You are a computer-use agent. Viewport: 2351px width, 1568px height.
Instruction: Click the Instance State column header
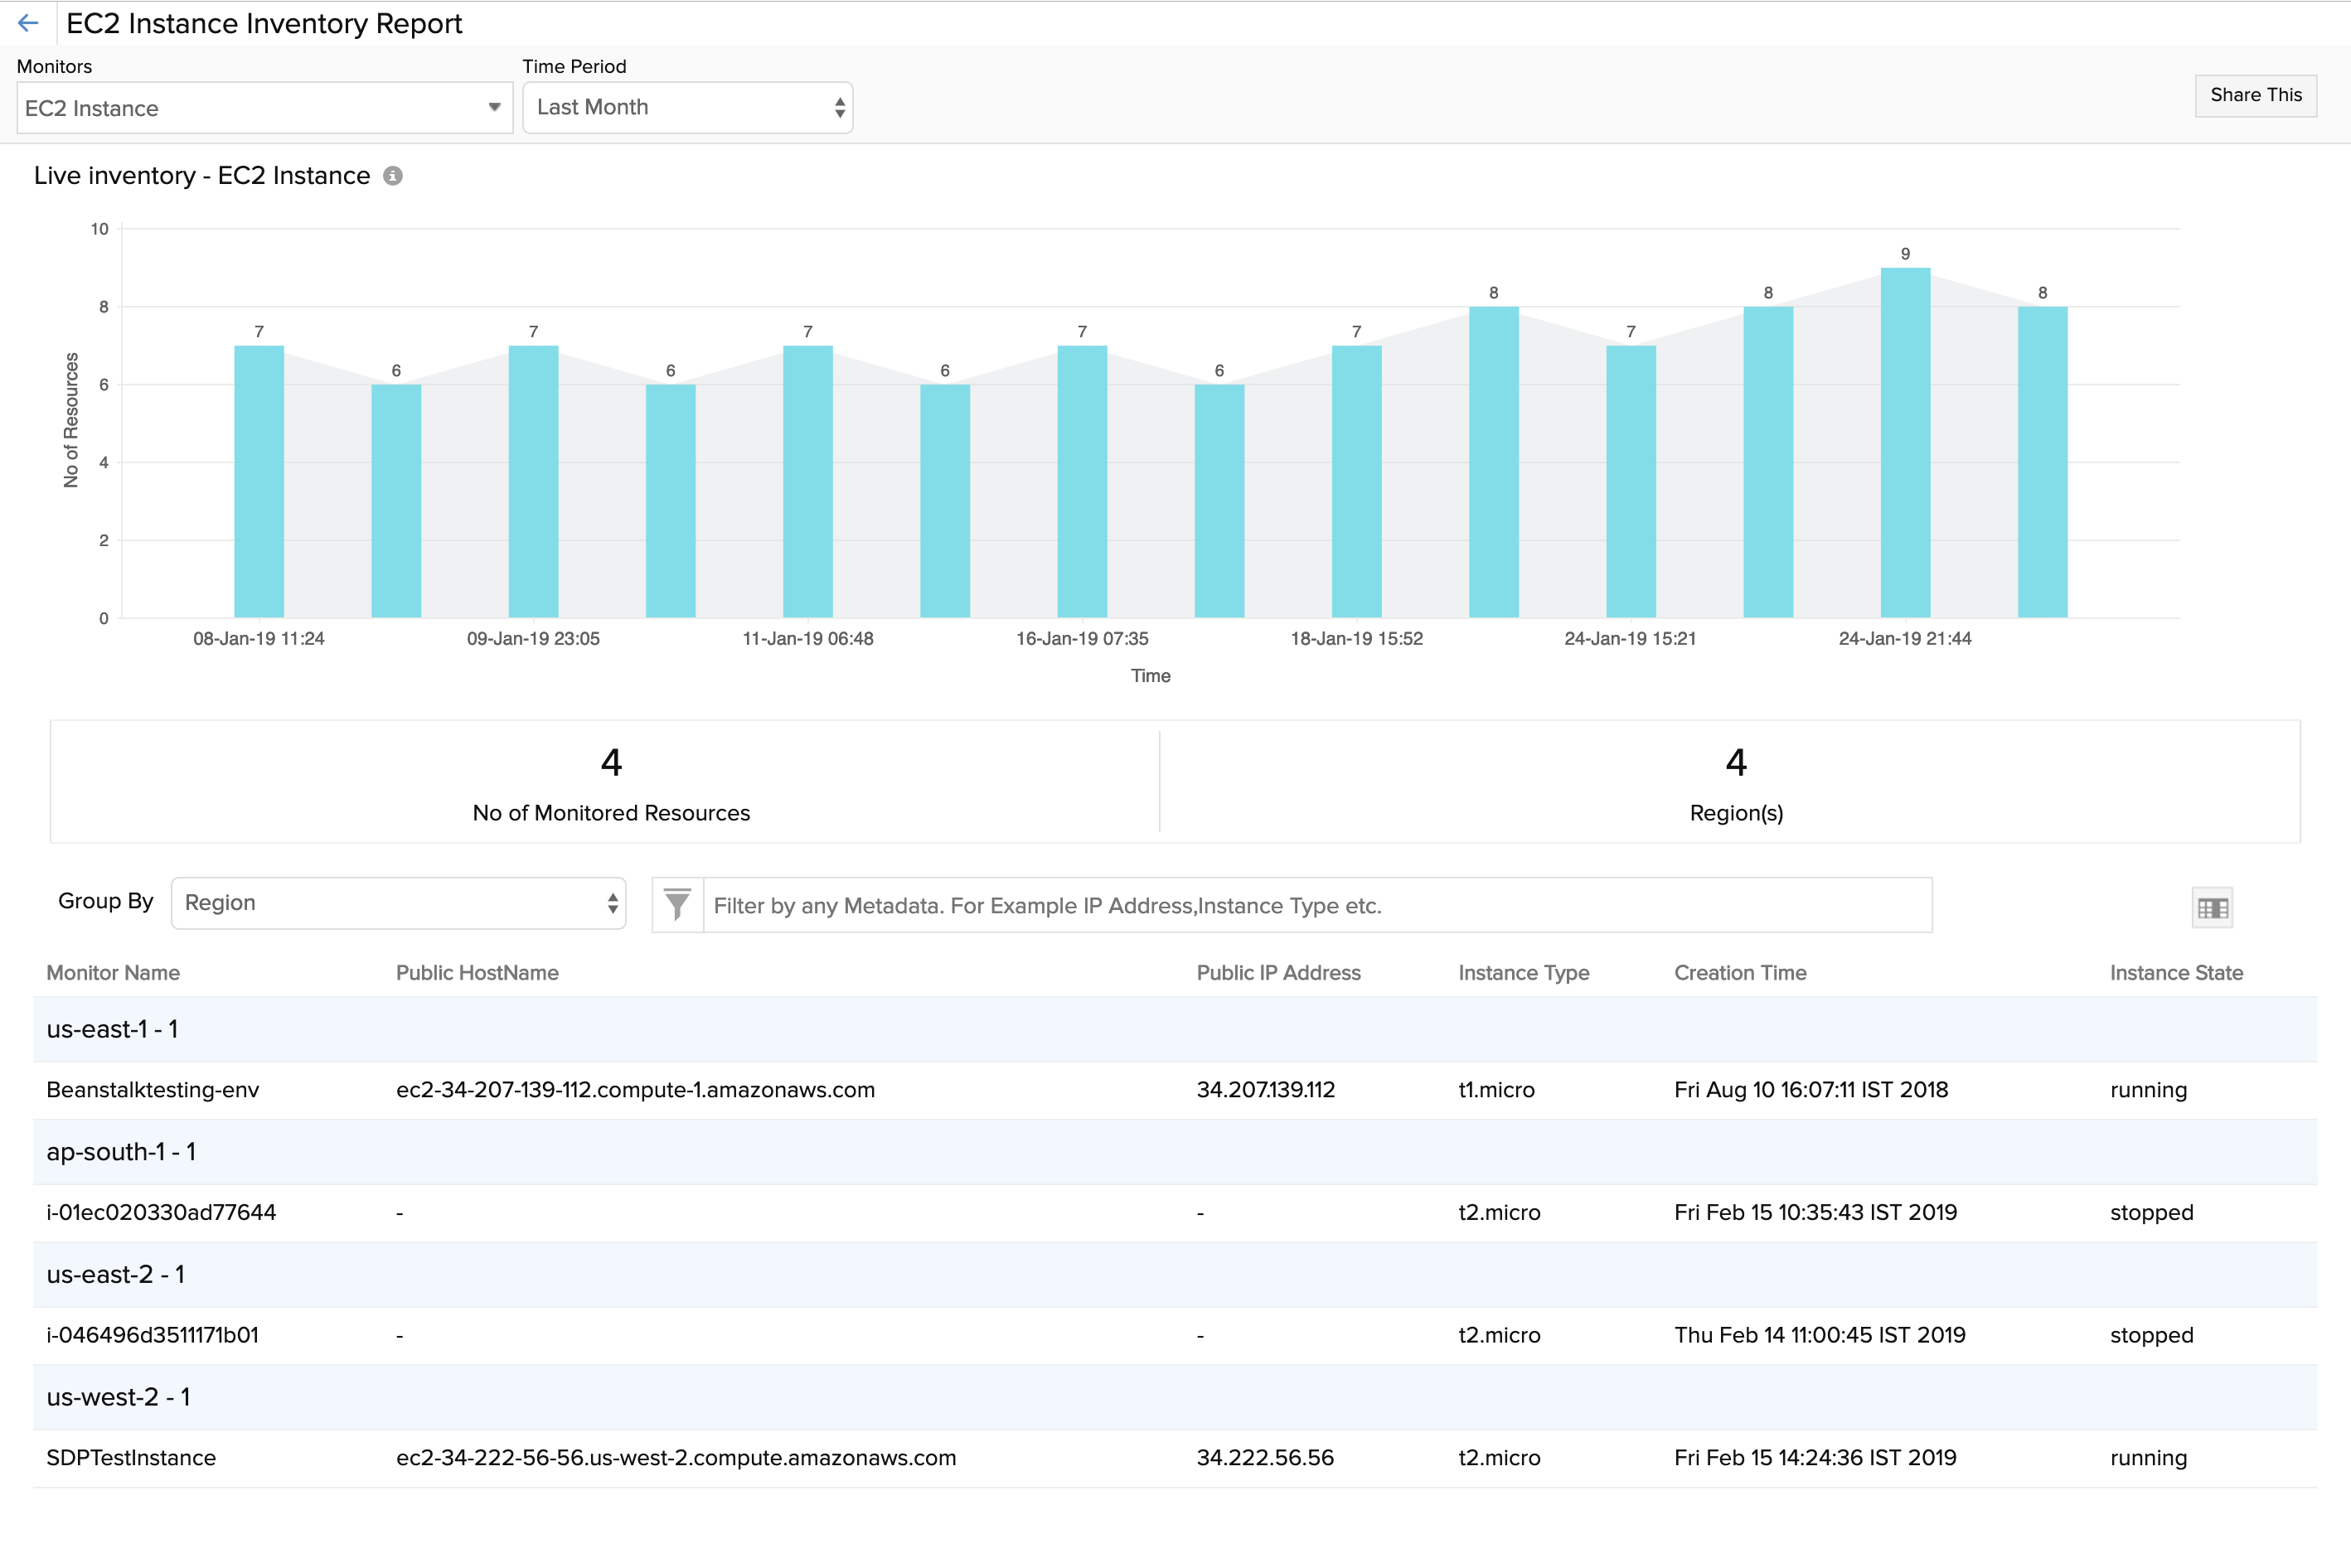click(2176, 973)
